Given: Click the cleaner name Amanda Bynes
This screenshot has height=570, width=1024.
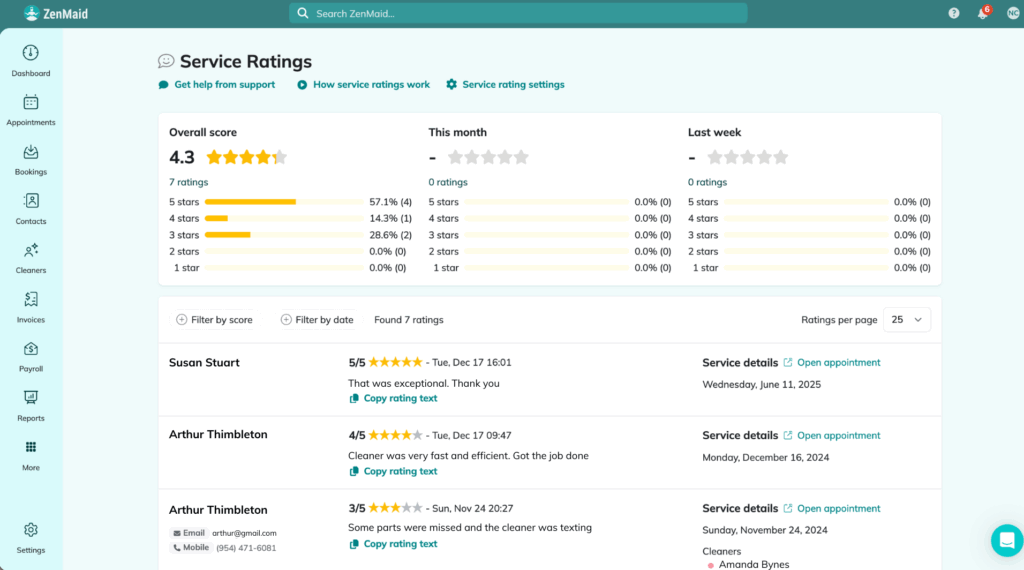Looking at the screenshot, I should [x=754, y=564].
